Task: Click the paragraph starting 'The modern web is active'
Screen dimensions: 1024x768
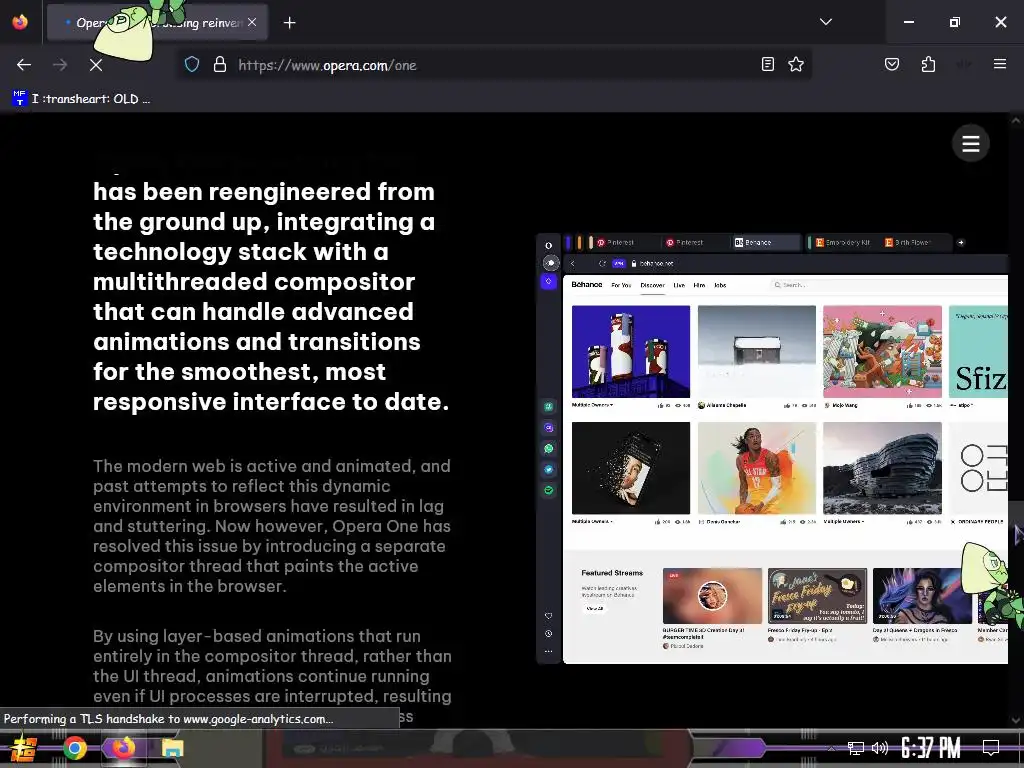Action: (x=272, y=526)
